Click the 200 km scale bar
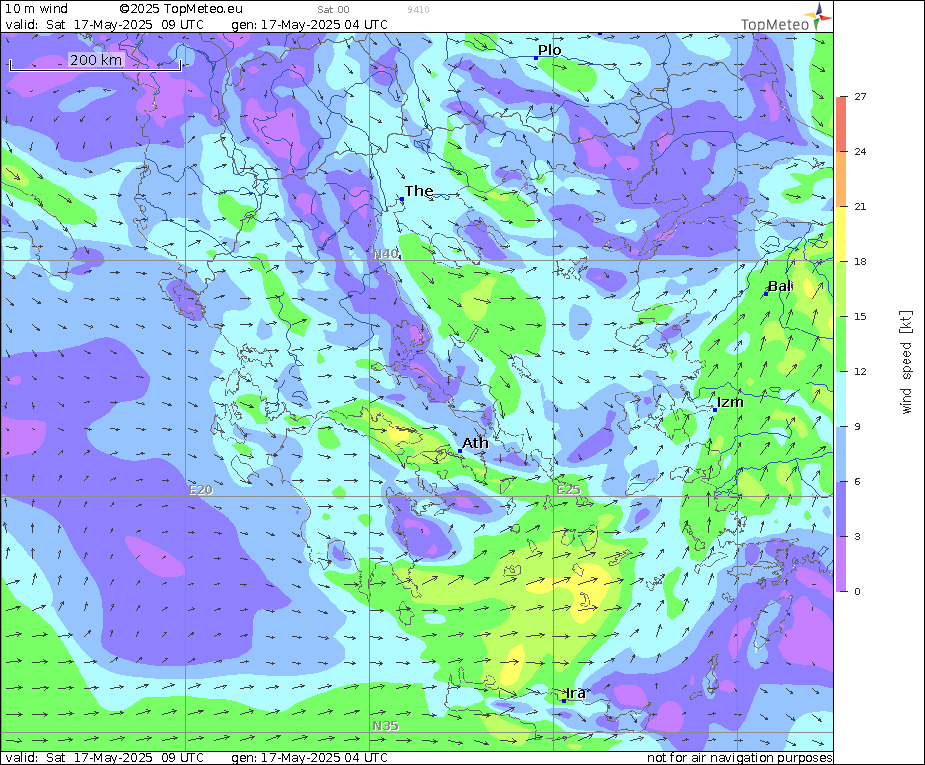The width and height of the screenshot is (925, 765). tap(95, 62)
